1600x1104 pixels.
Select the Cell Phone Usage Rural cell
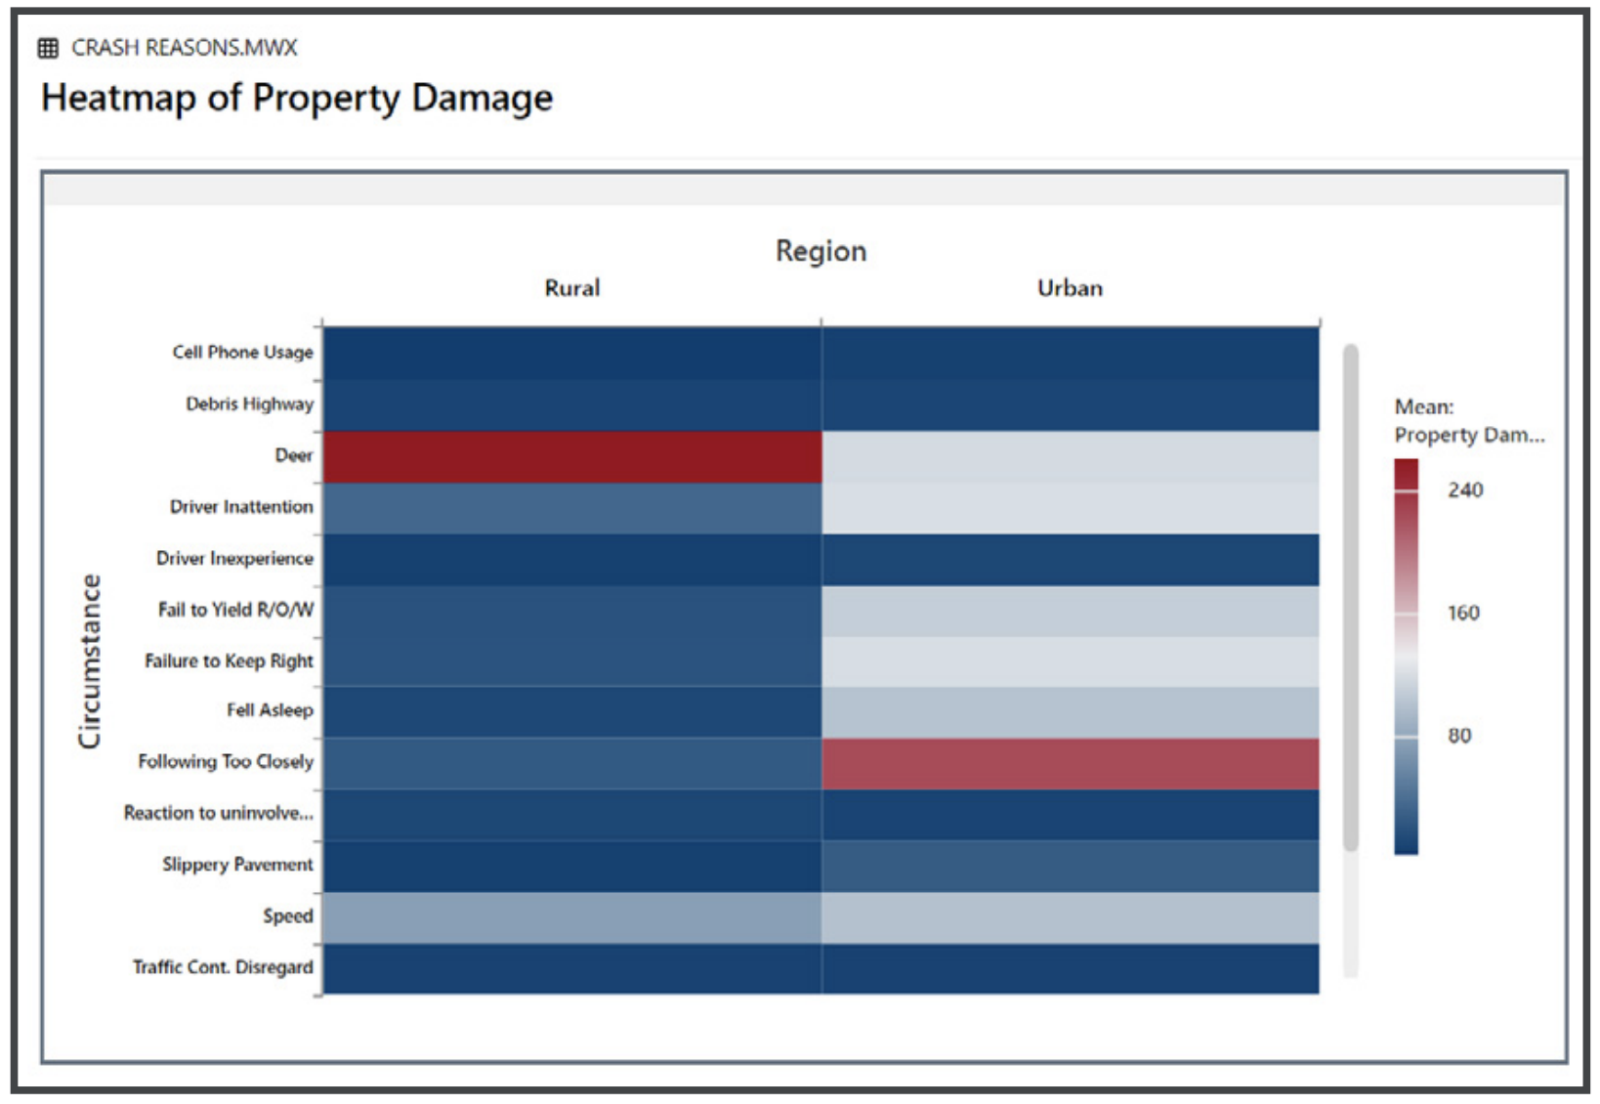(572, 353)
